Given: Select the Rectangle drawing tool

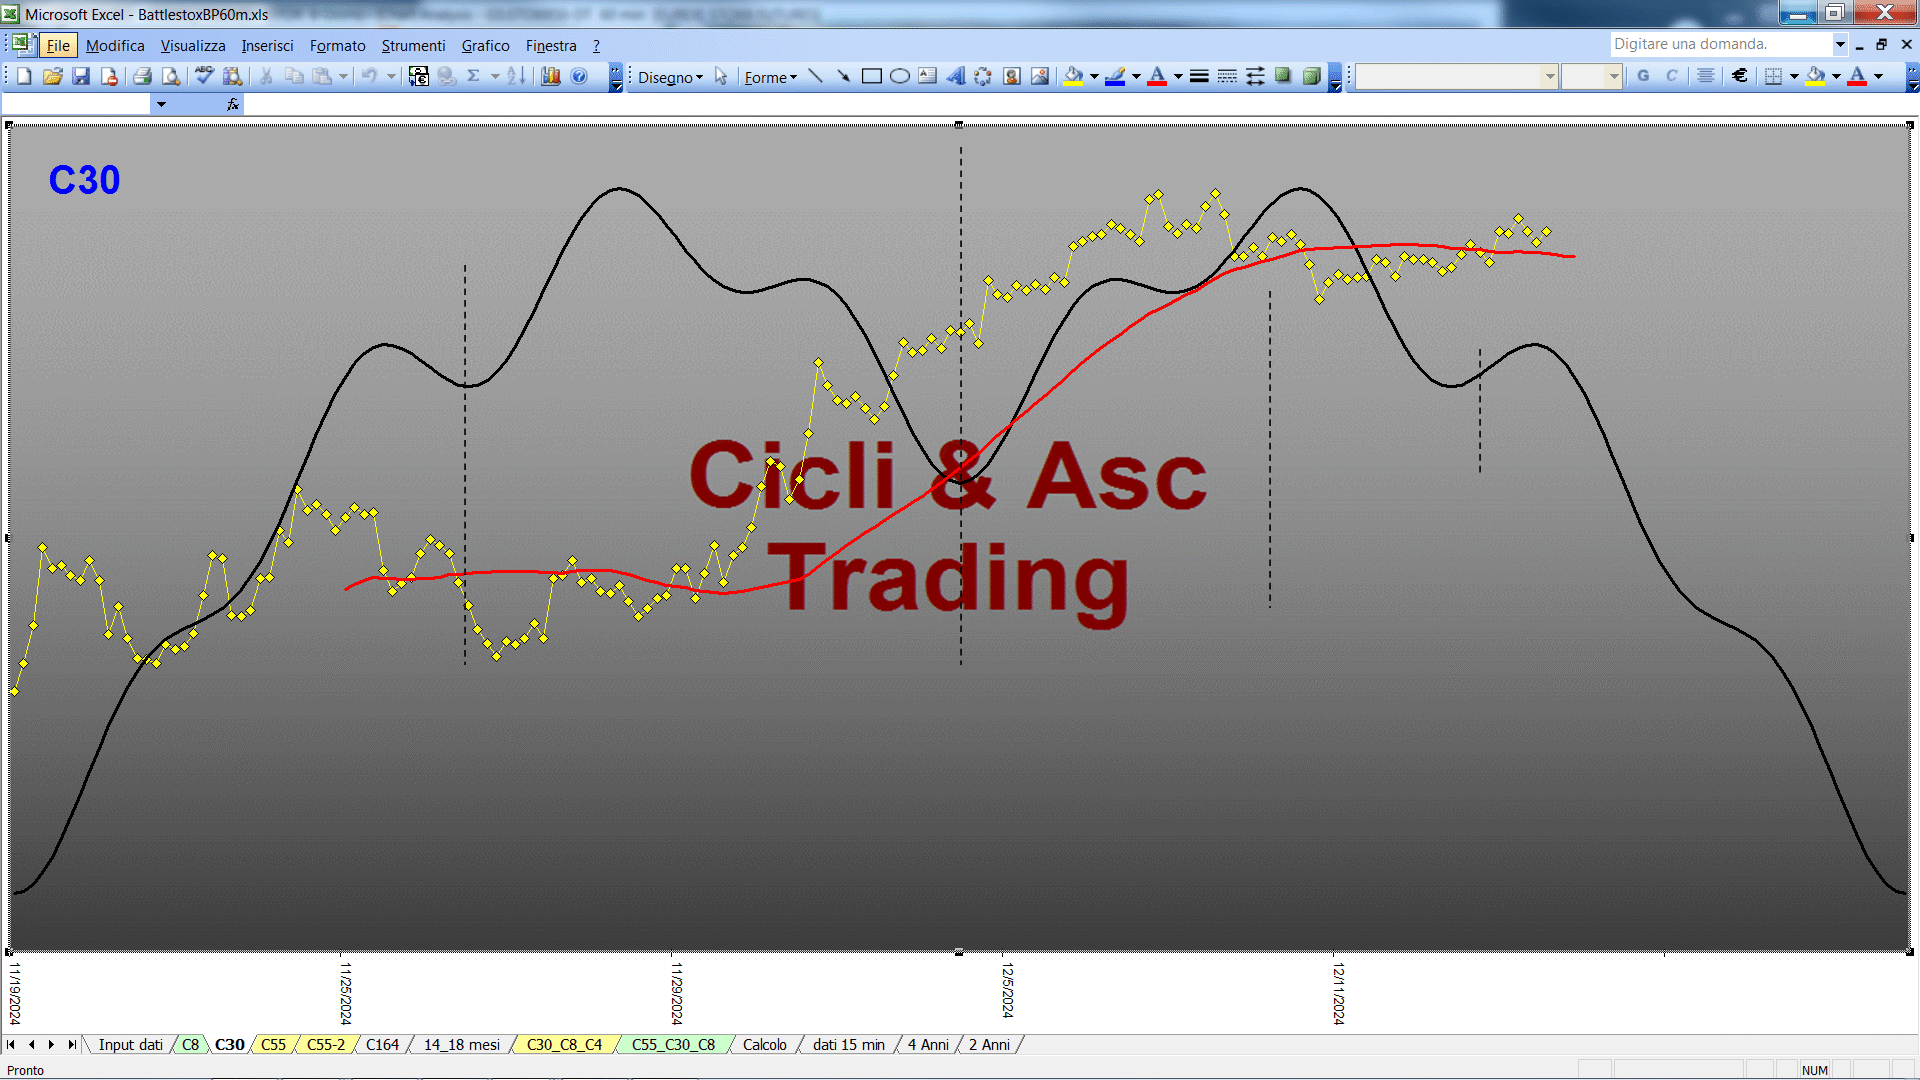Looking at the screenshot, I should [x=872, y=76].
